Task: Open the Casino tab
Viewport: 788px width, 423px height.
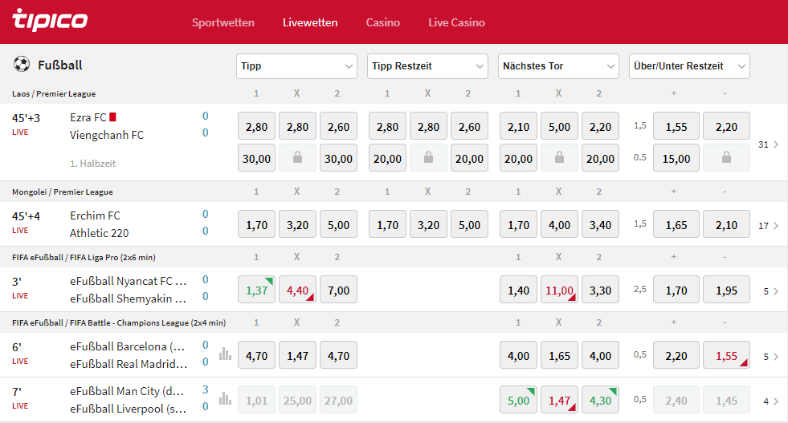Action: pyautogui.click(x=383, y=23)
